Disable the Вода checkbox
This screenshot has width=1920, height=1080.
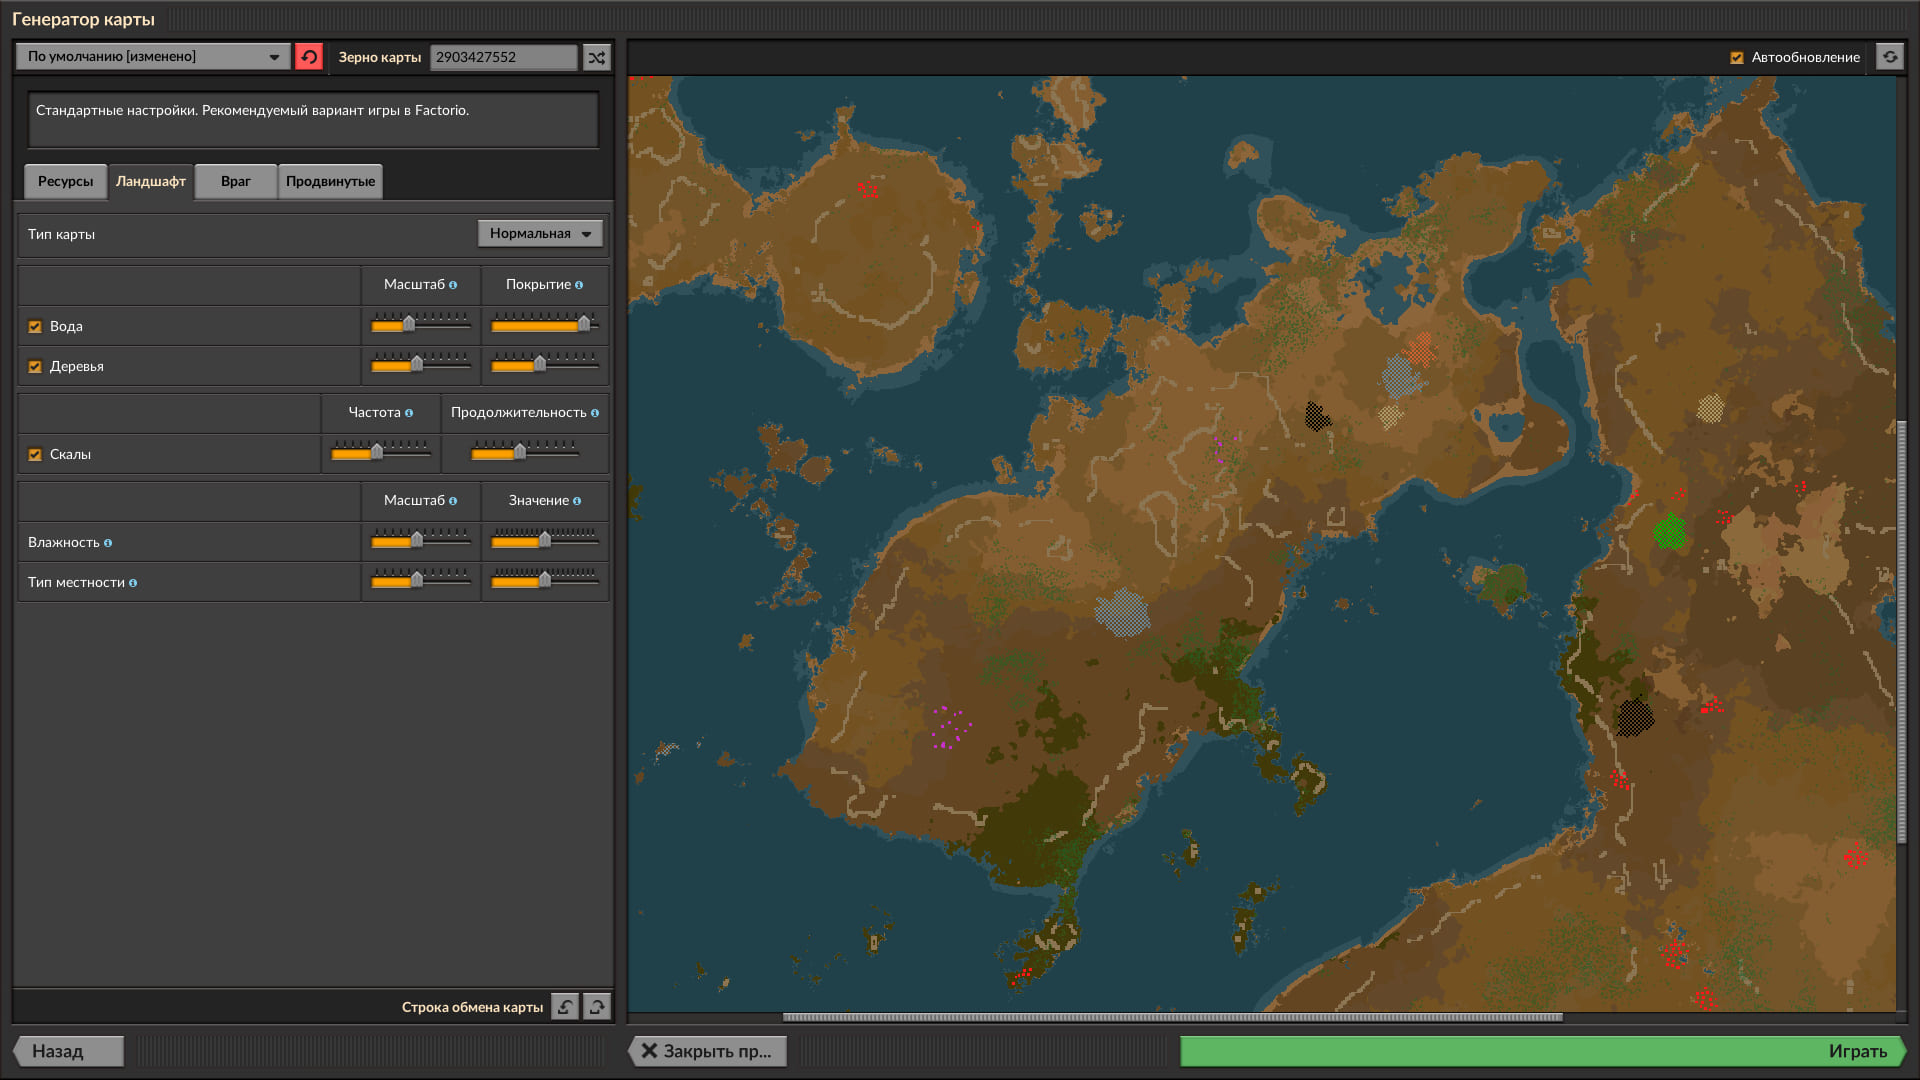tap(35, 327)
